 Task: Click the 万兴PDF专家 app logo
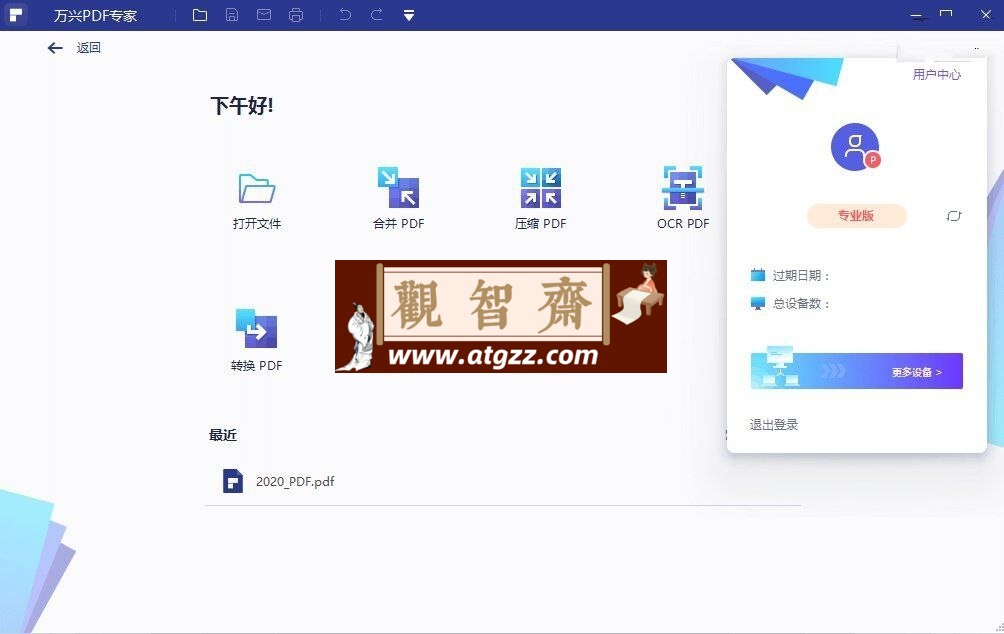pos(15,14)
